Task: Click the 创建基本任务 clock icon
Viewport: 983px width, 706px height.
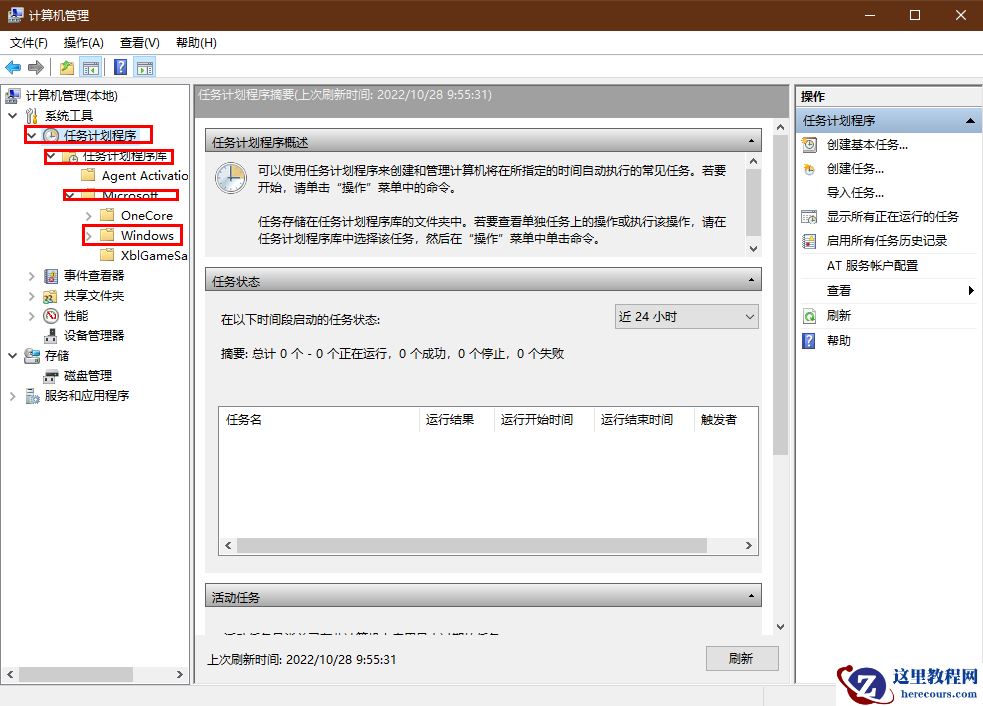Action: click(x=809, y=144)
